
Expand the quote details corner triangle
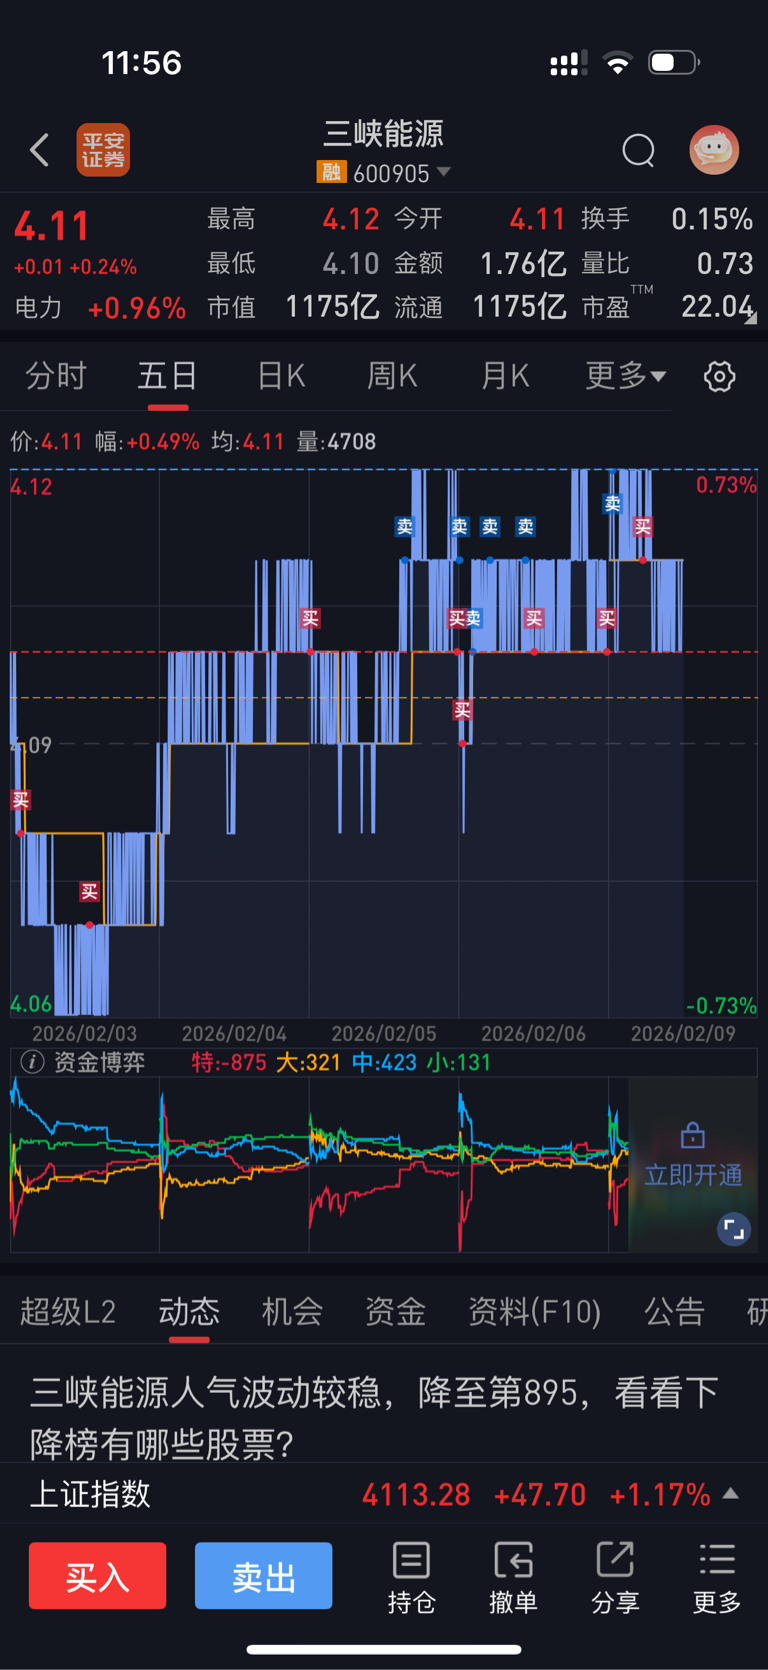tap(751, 317)
